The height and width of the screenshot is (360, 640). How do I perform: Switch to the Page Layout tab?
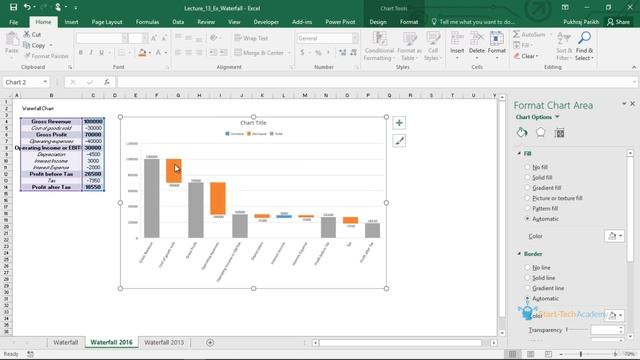107,22
